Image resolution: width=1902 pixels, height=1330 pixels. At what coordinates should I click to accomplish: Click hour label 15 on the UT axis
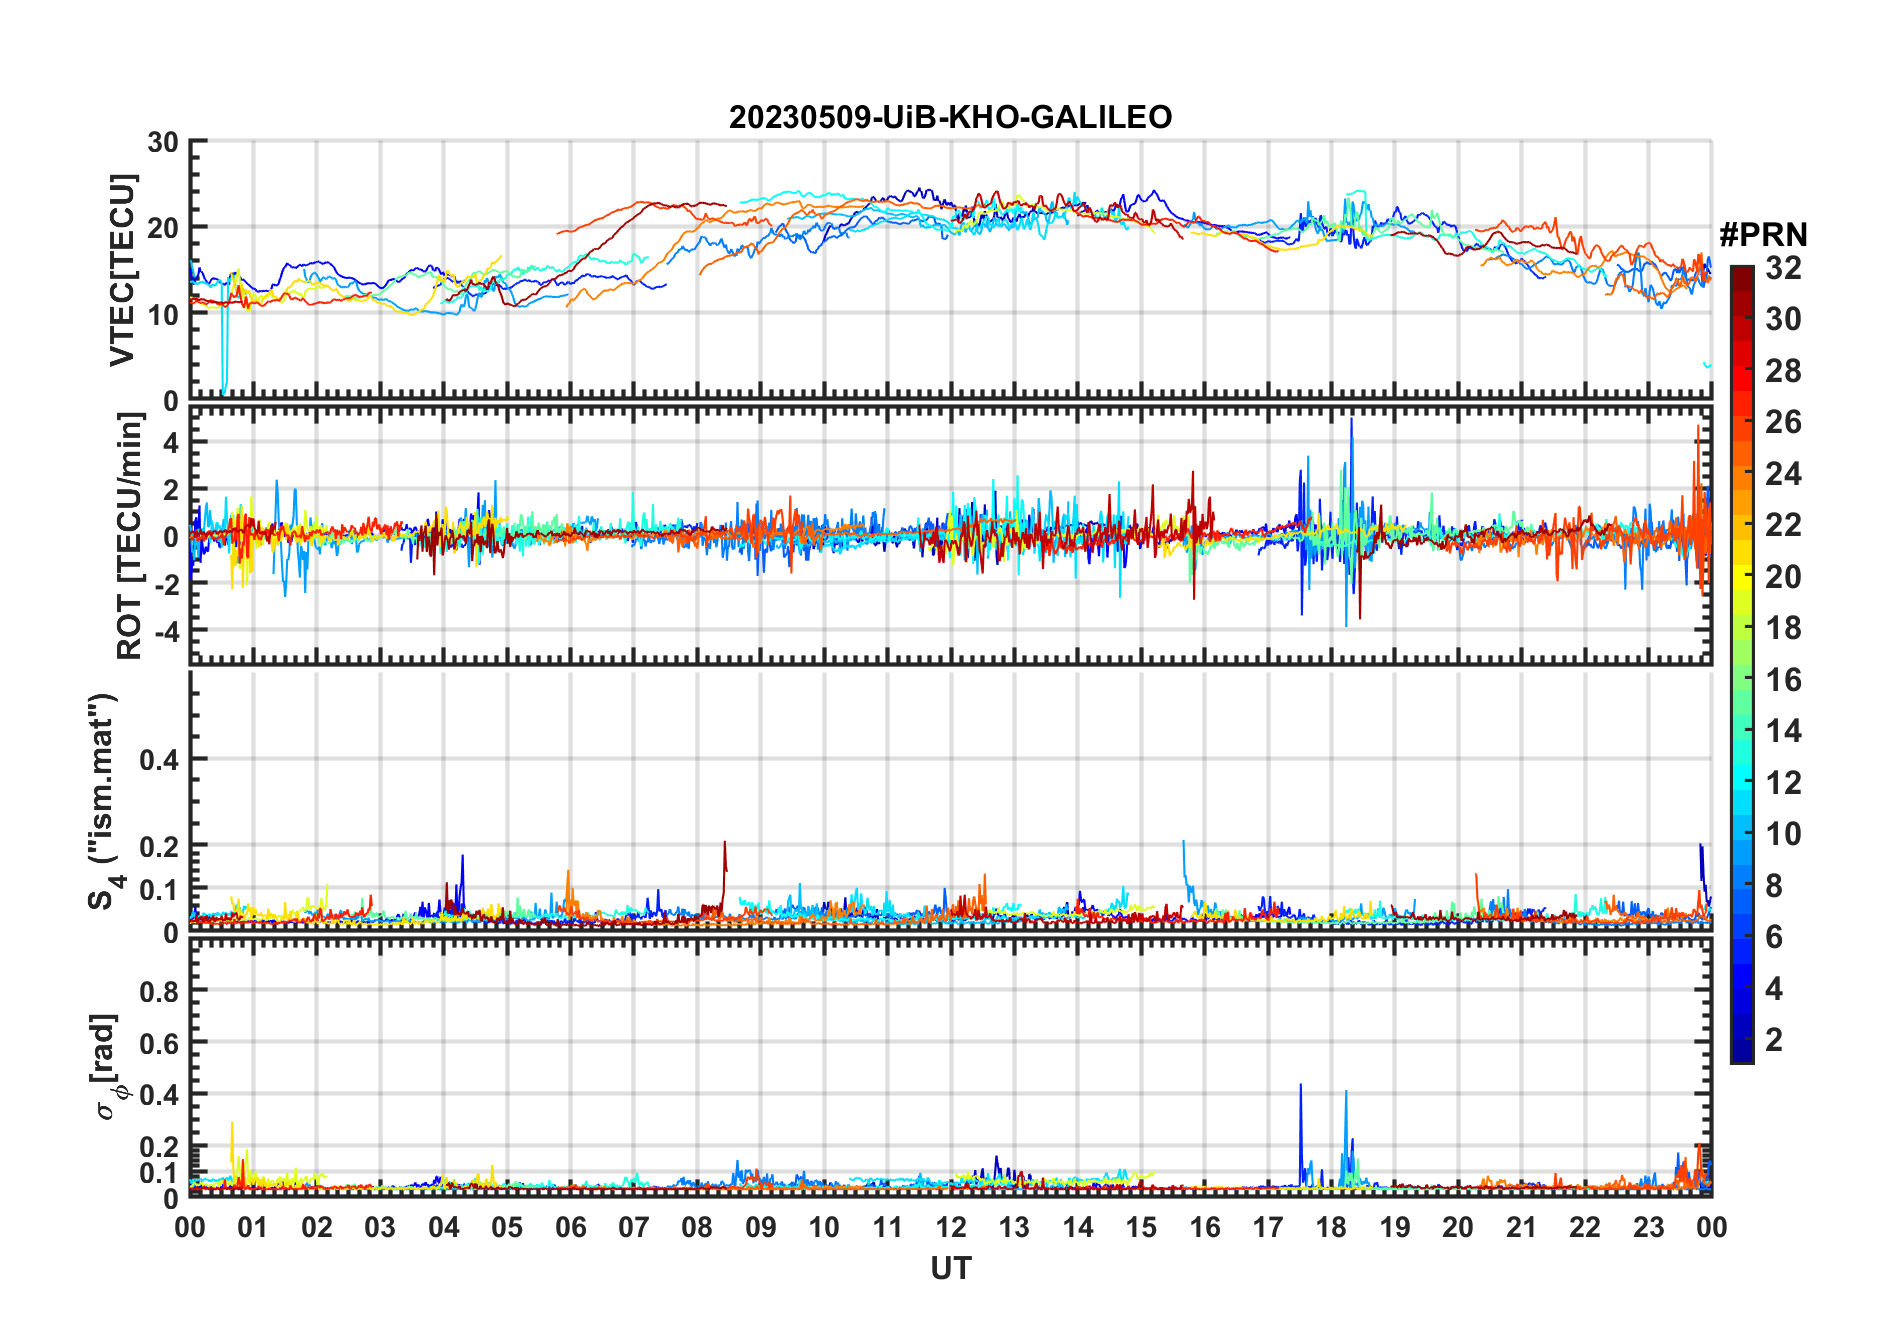pos(1141,1228)
